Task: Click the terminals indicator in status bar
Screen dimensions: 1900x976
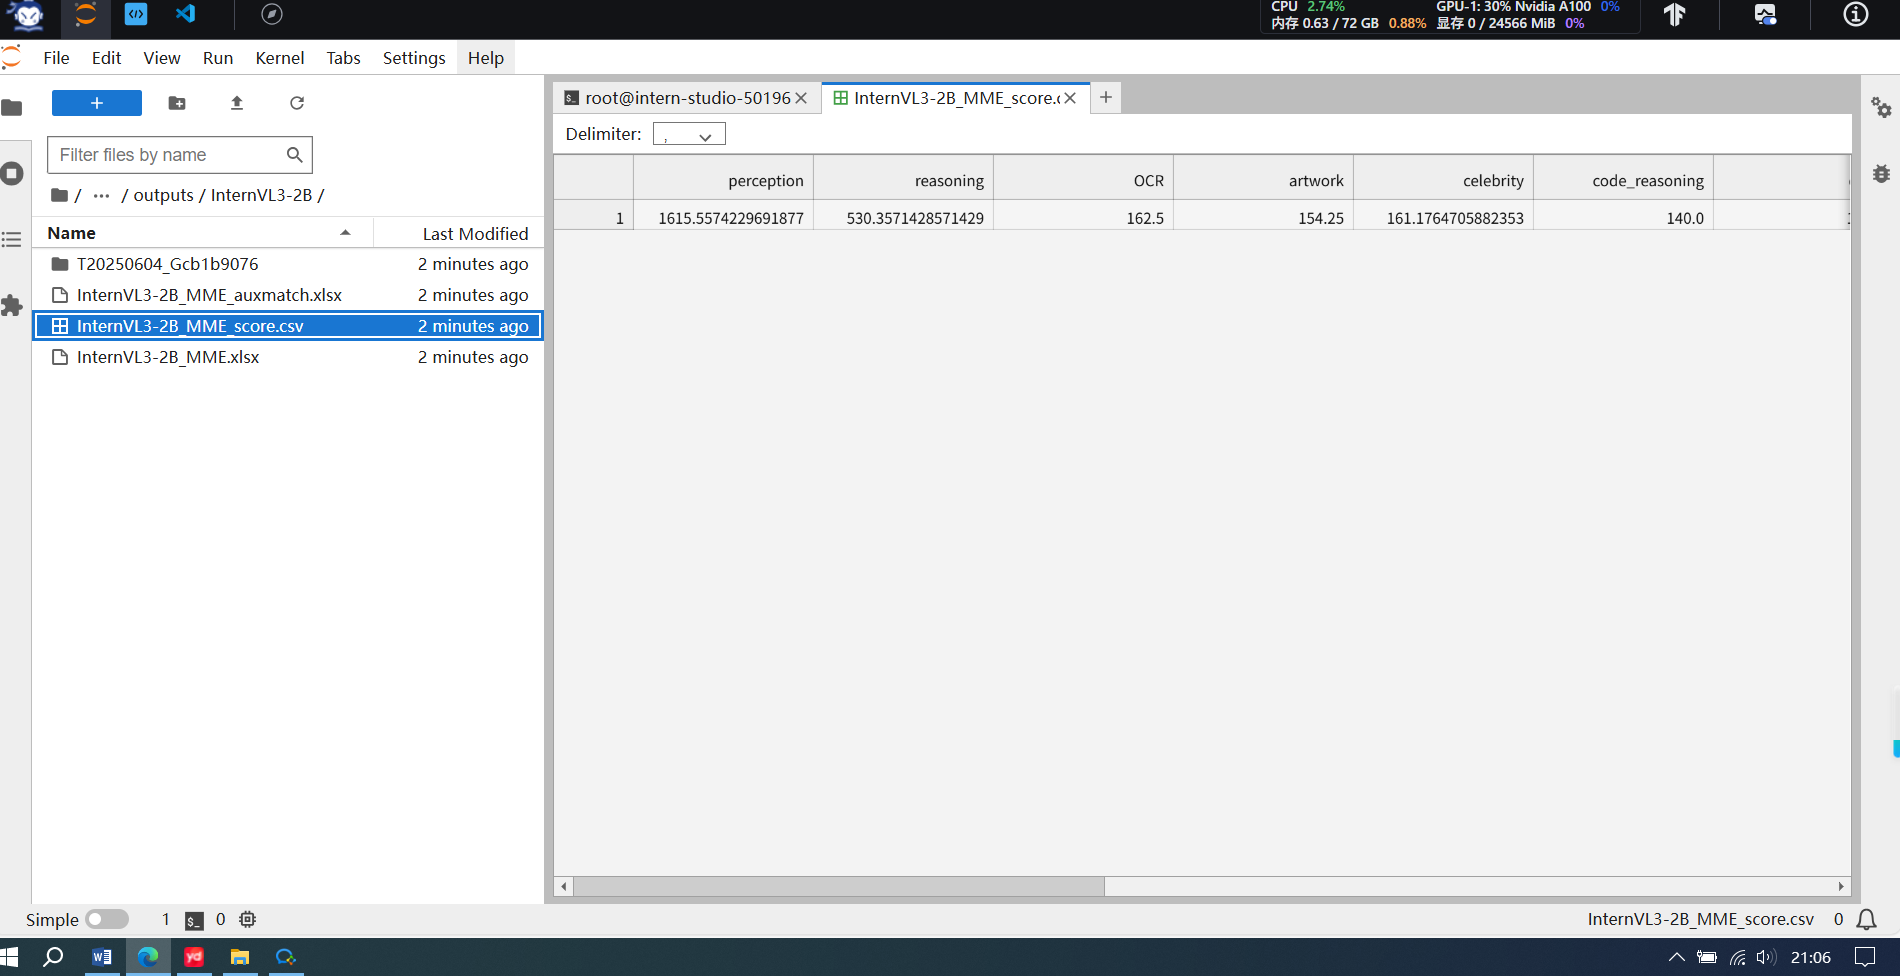Action: (x=178, y=919)
